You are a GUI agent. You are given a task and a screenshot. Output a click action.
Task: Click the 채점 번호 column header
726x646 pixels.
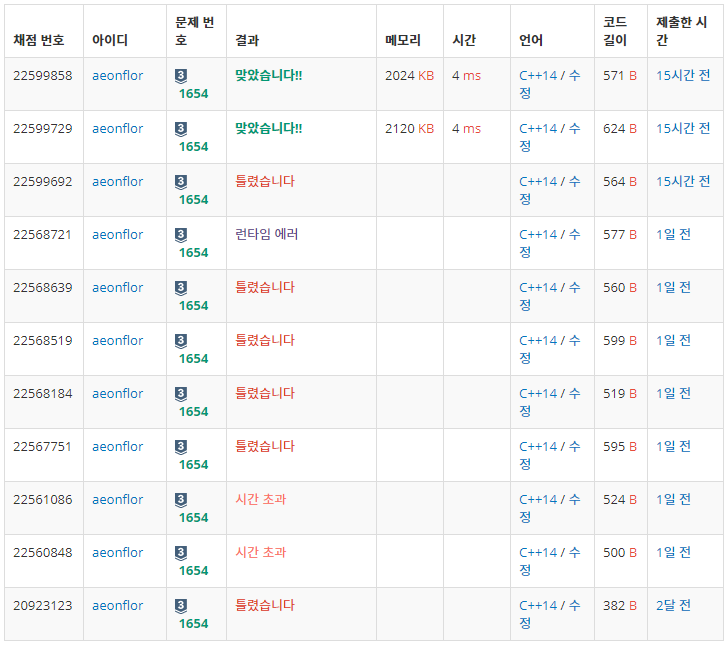pyautogui.click(x=38, y=40)
